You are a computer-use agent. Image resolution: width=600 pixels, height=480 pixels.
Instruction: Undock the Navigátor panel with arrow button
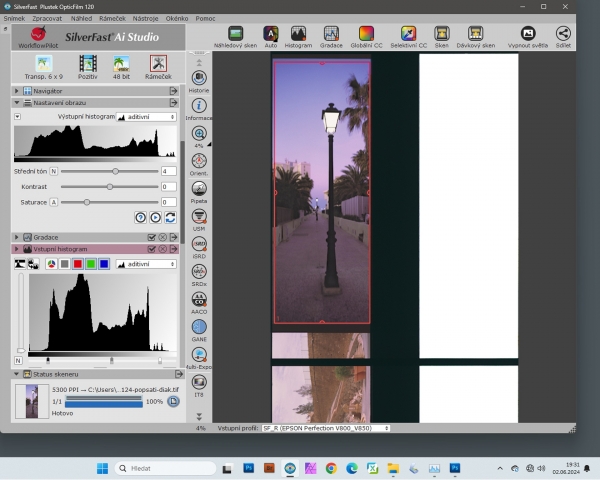tap(174, 91)
